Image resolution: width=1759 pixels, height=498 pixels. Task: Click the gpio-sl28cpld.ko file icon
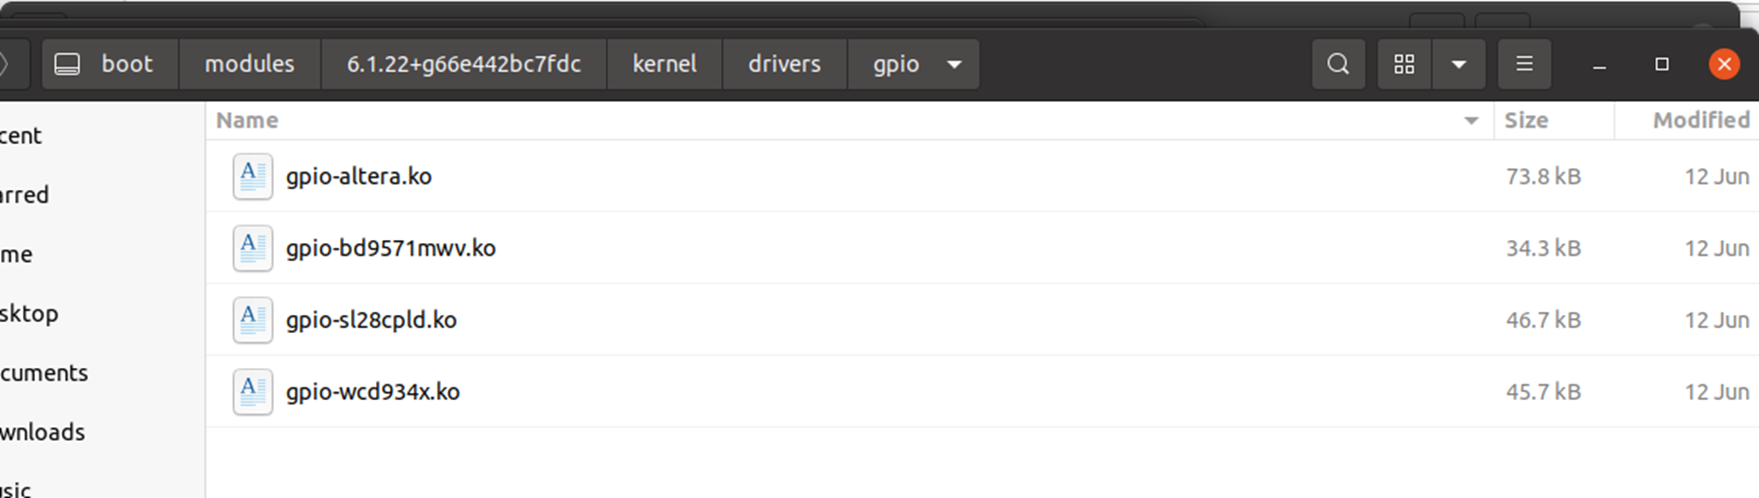[252, 321]
